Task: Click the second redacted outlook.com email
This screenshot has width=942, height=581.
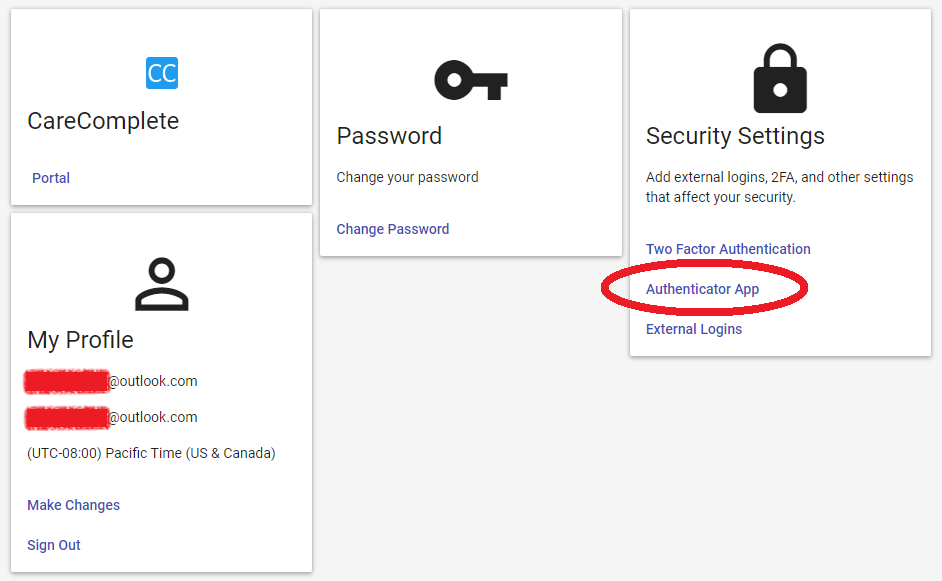Action: pos(110,417)
